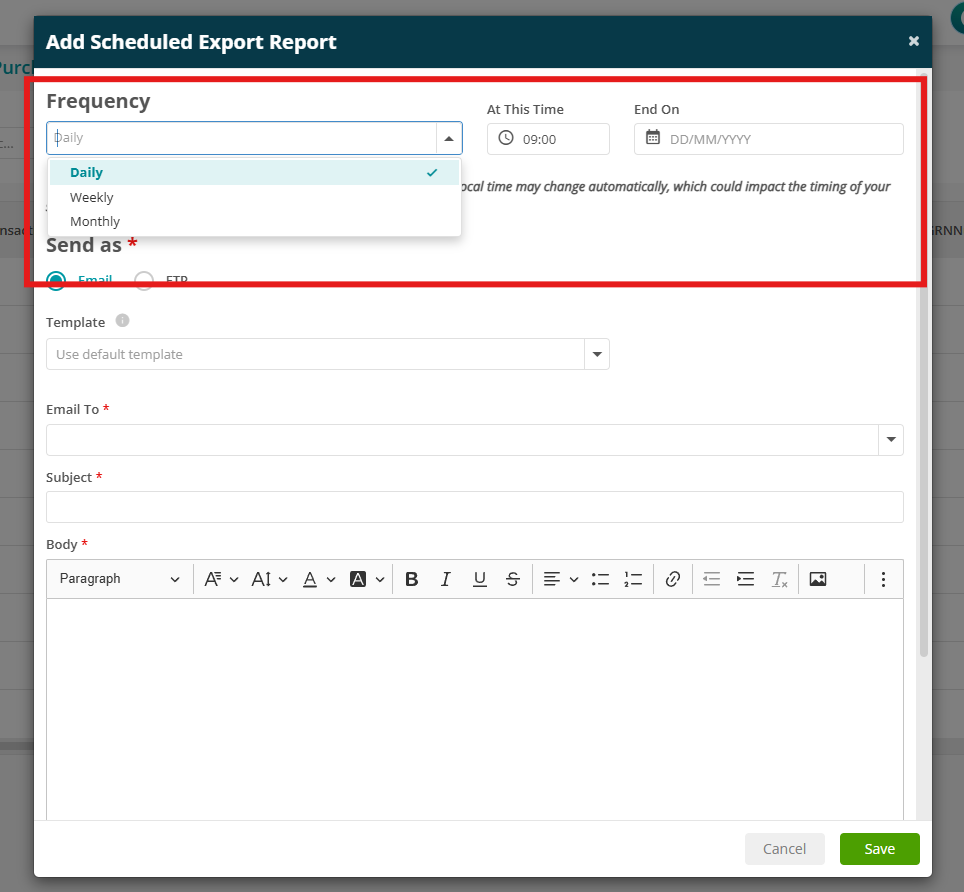Click the Template info icon

click(122, 321)
